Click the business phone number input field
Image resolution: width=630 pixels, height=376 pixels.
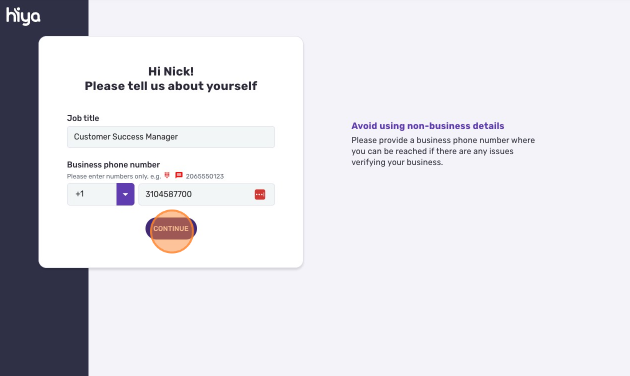[x=207, y=194]
